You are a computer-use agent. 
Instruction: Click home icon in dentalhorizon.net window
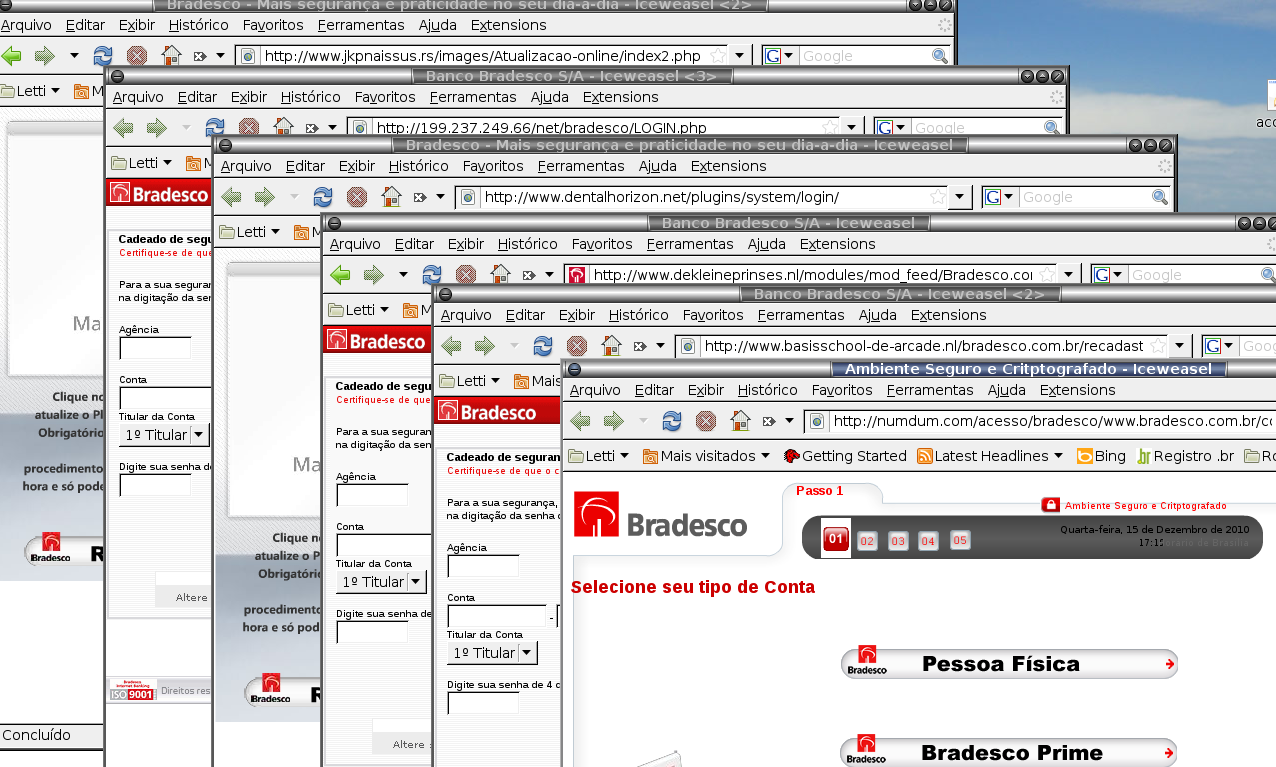[391, 197]
